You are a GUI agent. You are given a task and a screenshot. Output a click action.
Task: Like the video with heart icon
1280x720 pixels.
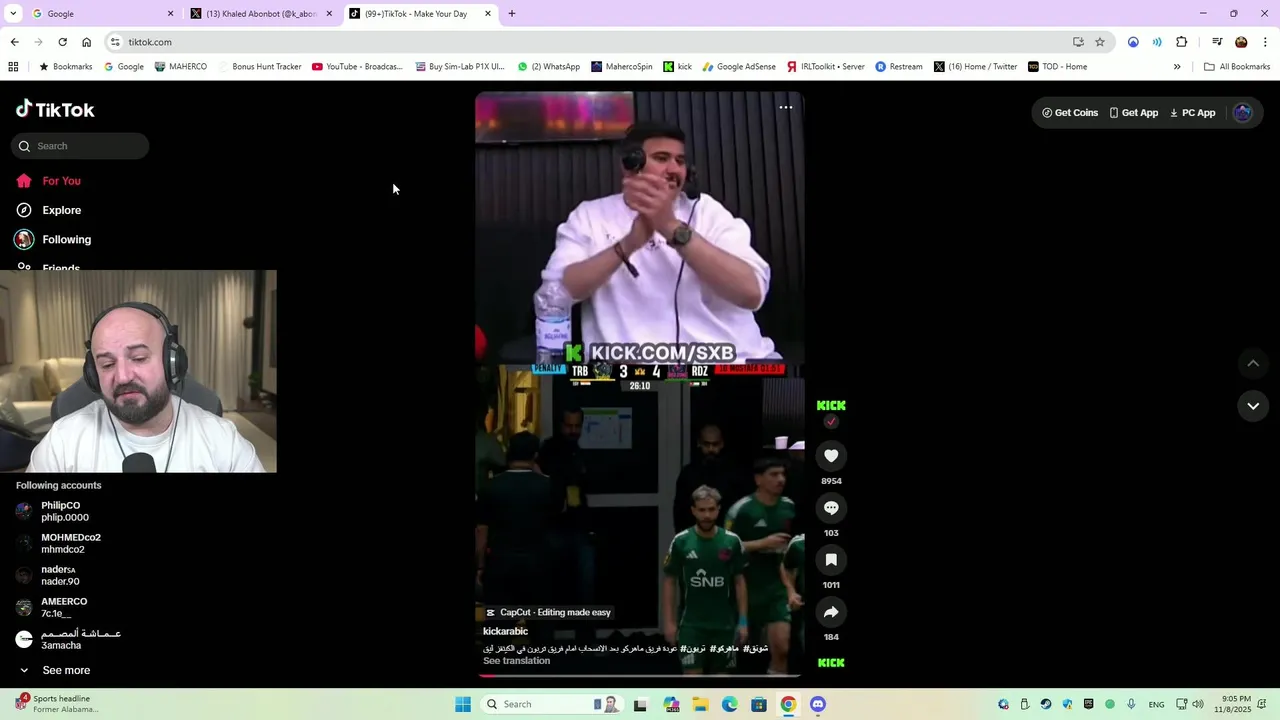coord(831,456)
